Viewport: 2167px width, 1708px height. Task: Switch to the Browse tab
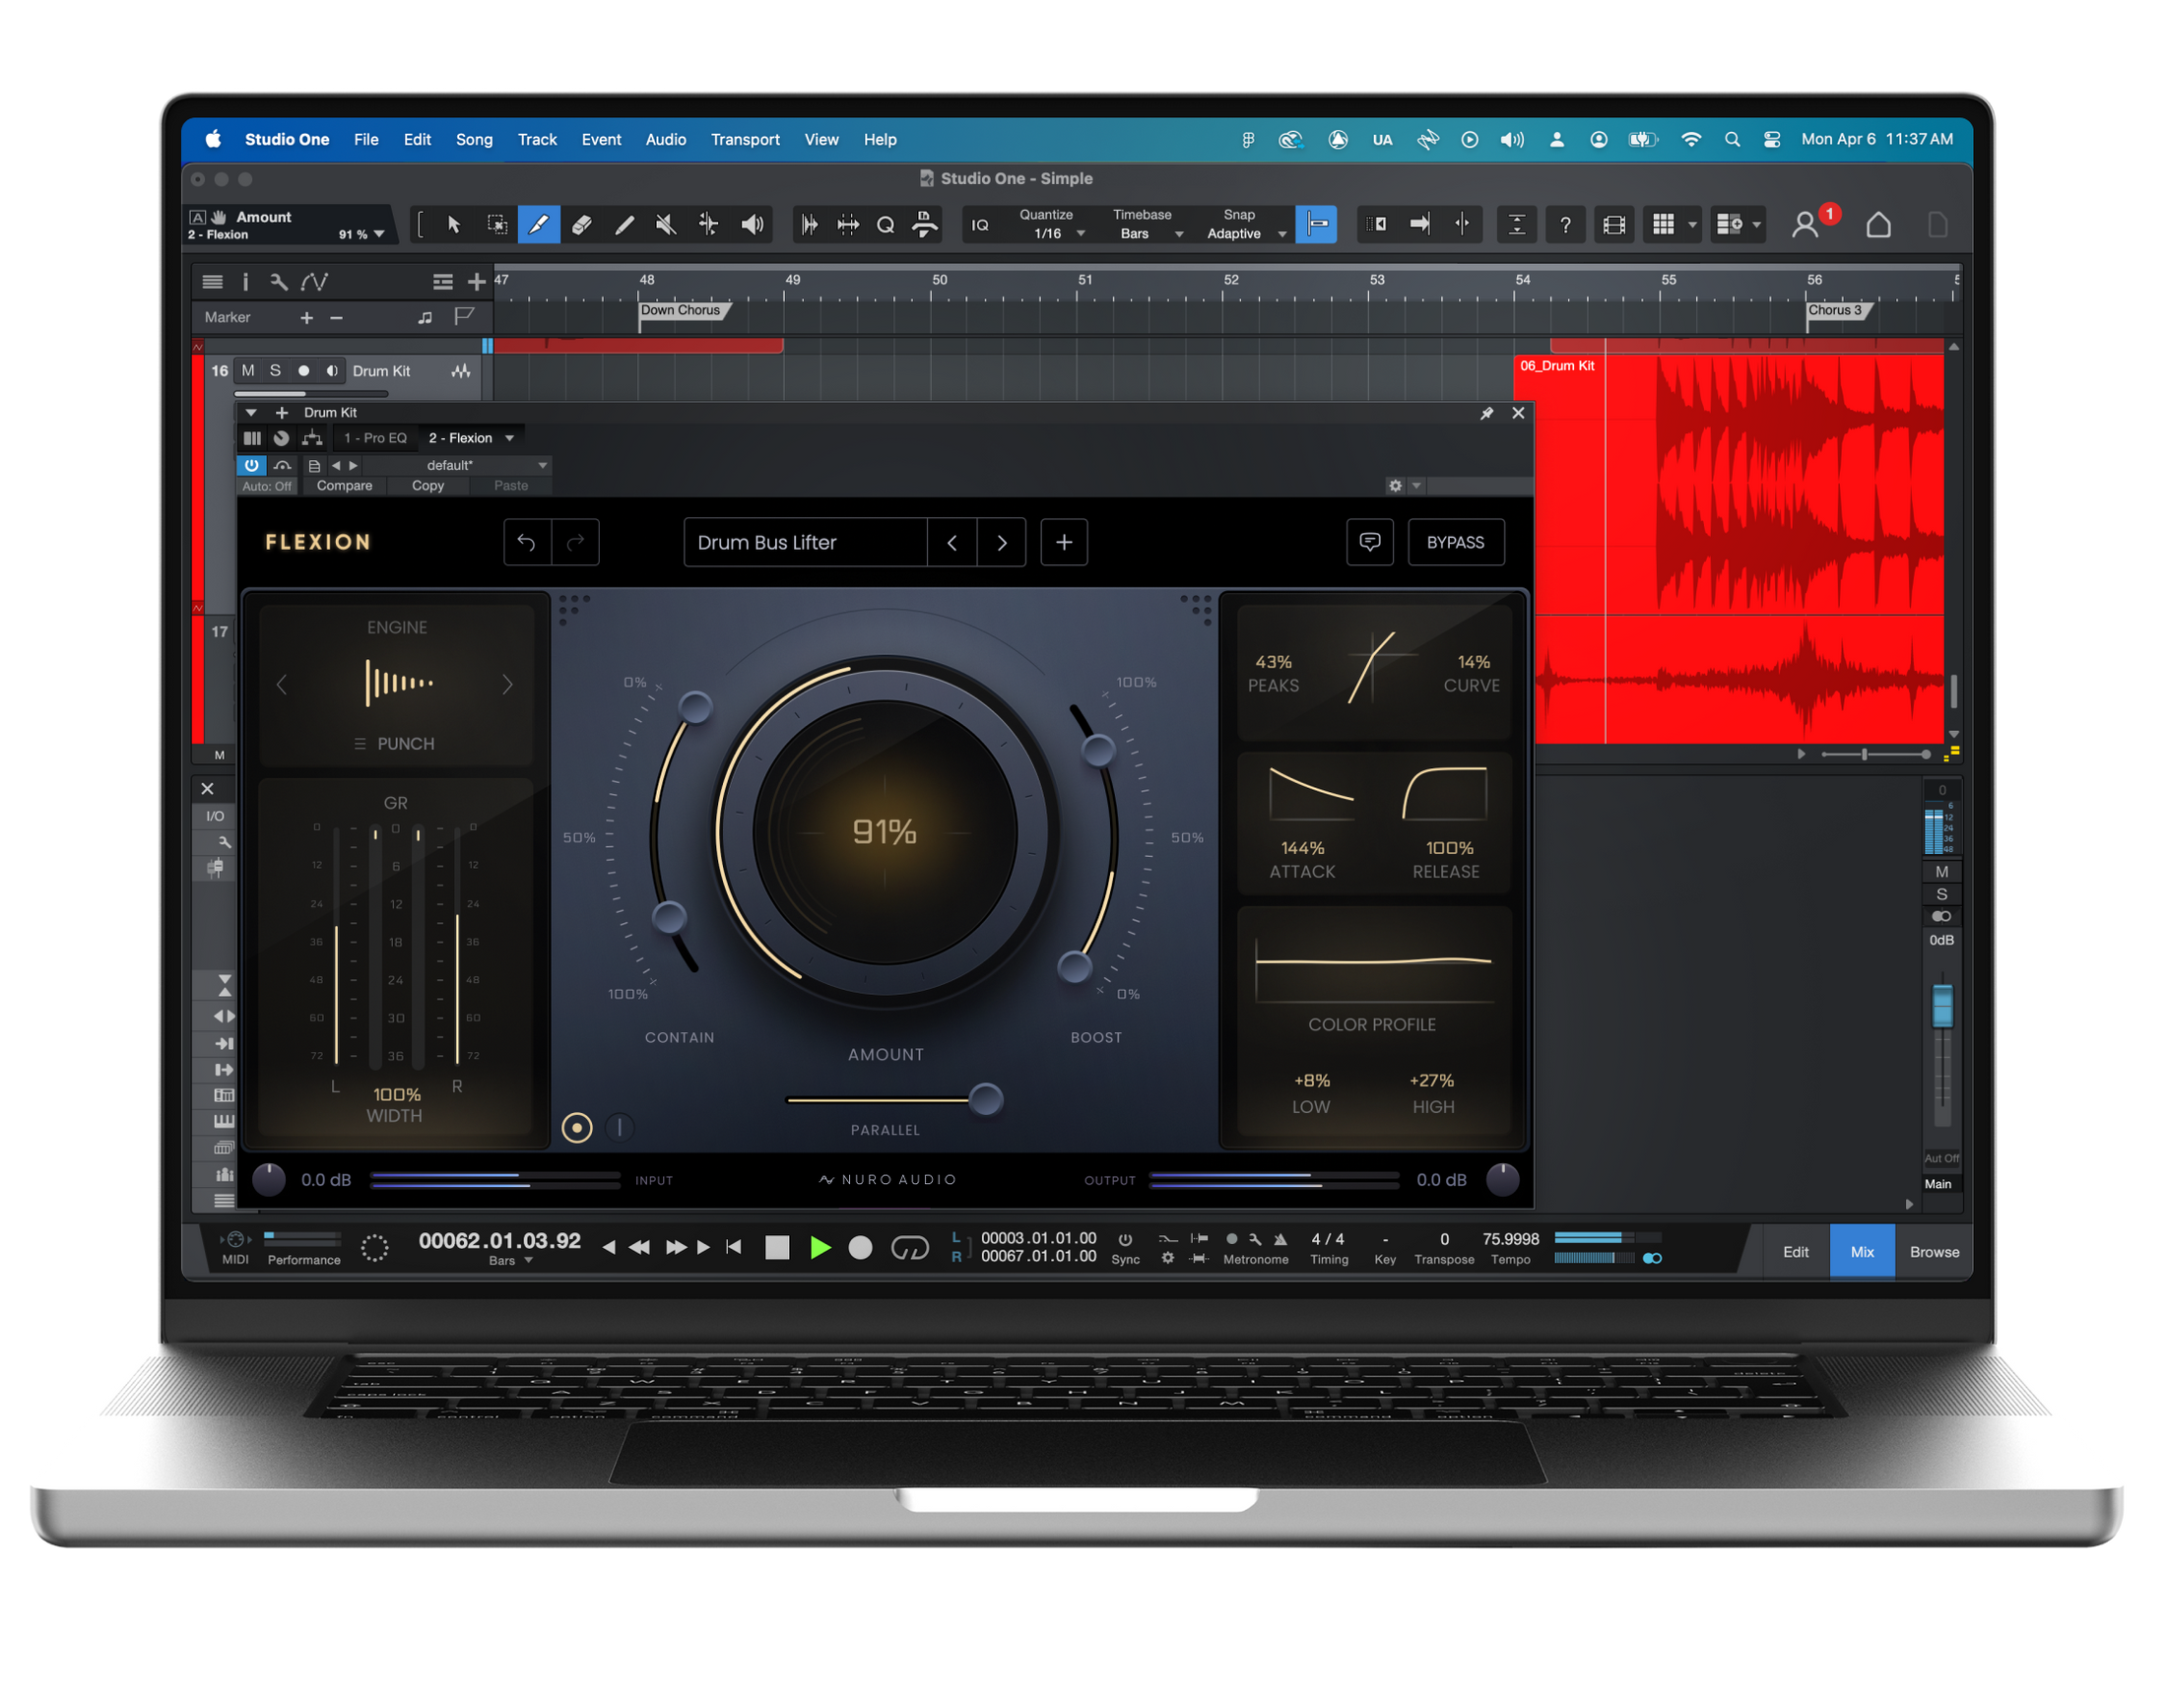[x=1933, y=1251]
